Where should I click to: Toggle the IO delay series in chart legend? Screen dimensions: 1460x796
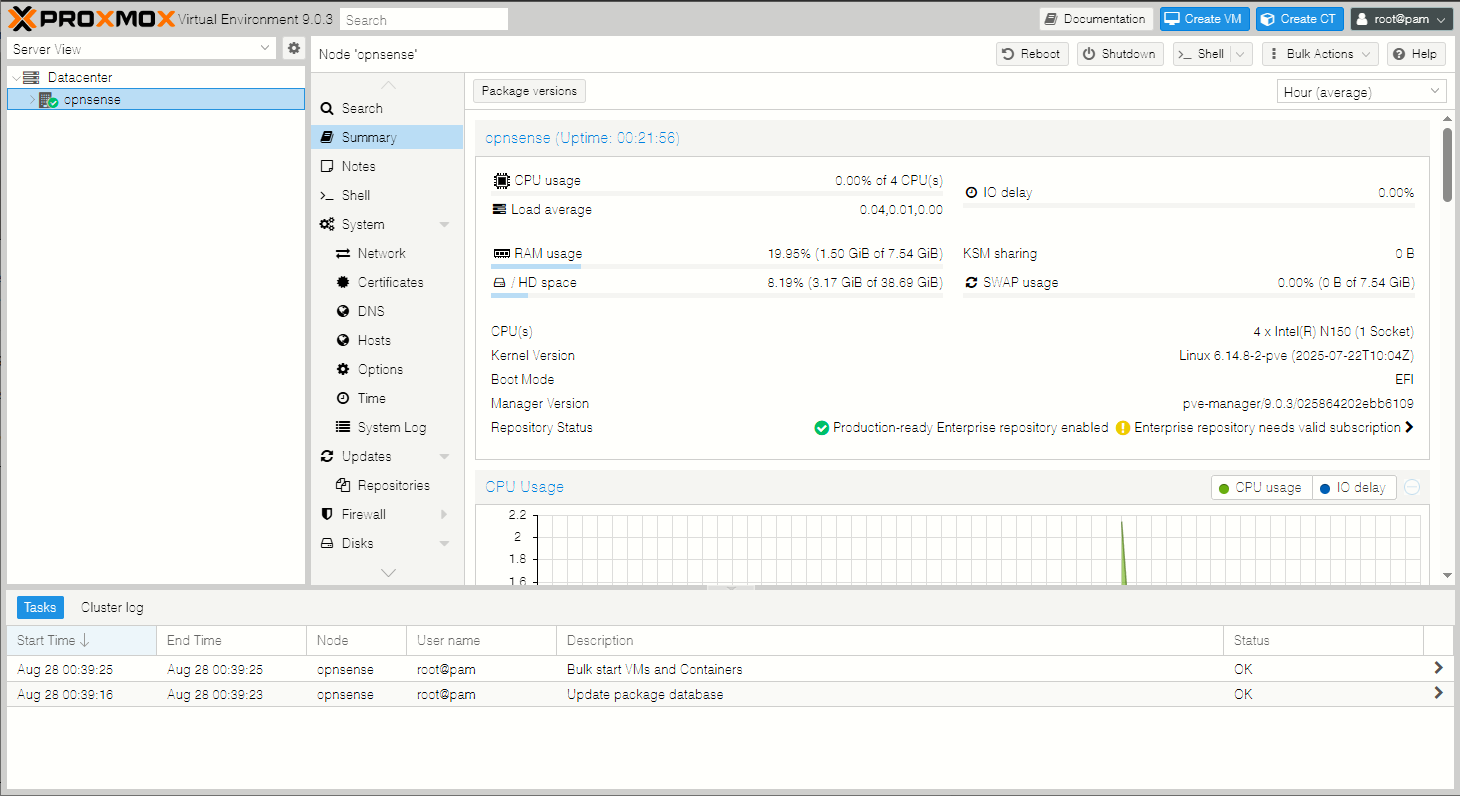[x=1354, y=487]
